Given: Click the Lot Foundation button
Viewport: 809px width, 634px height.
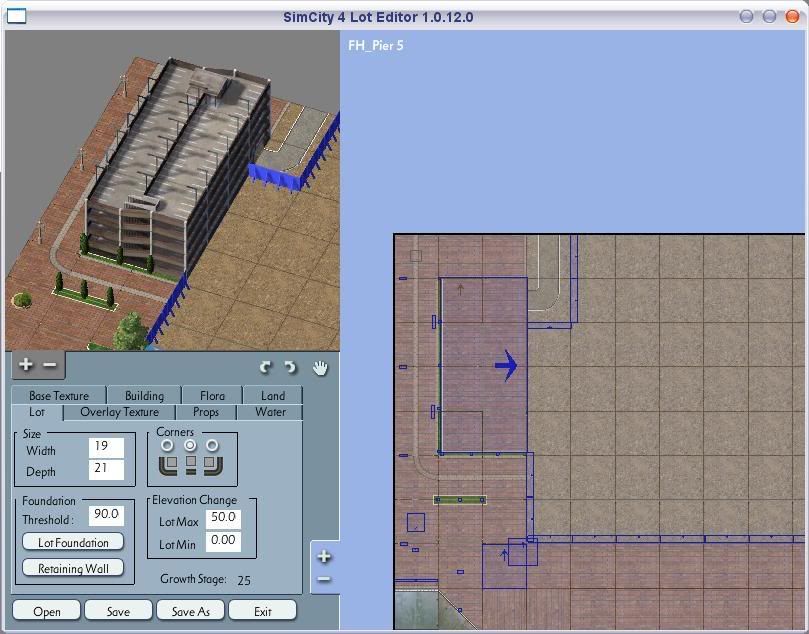Looking at the screenshot, I should (x=73, y=542).
